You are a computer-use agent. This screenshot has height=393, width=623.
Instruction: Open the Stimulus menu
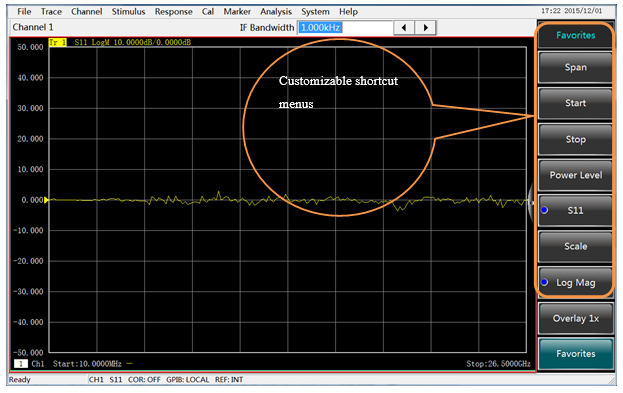pyautogui.click(x=128, y=12)
